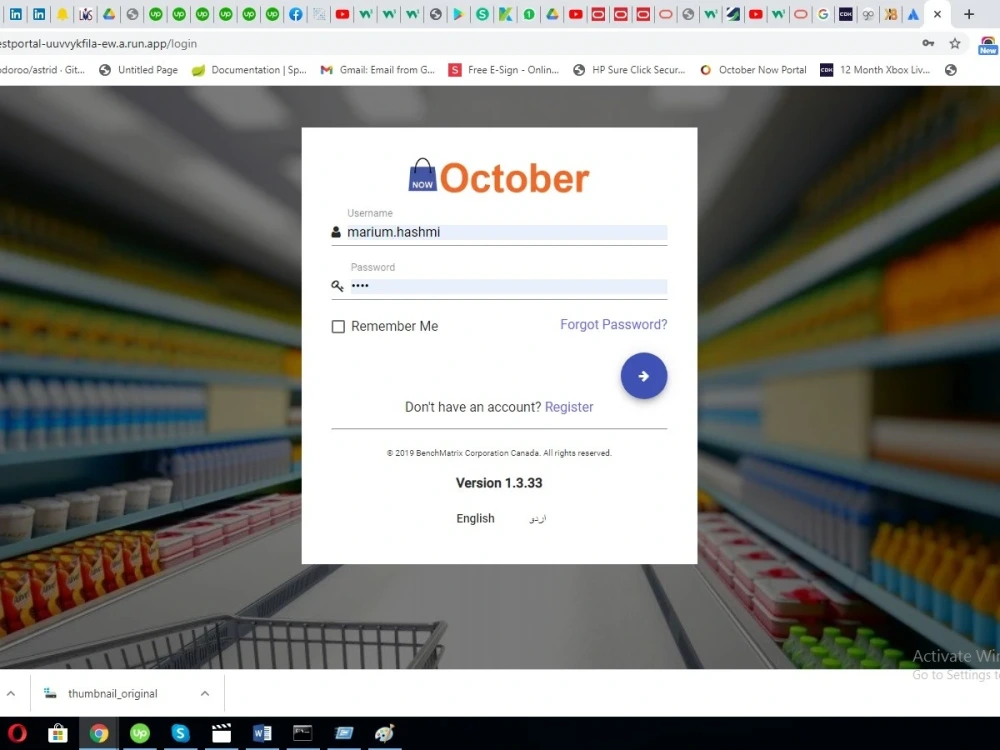This screenshot has width=1000, height=750.
Task: Expand the thumbnail_original download options chevron
Action: pyautogui.click(x=205, y=693)
